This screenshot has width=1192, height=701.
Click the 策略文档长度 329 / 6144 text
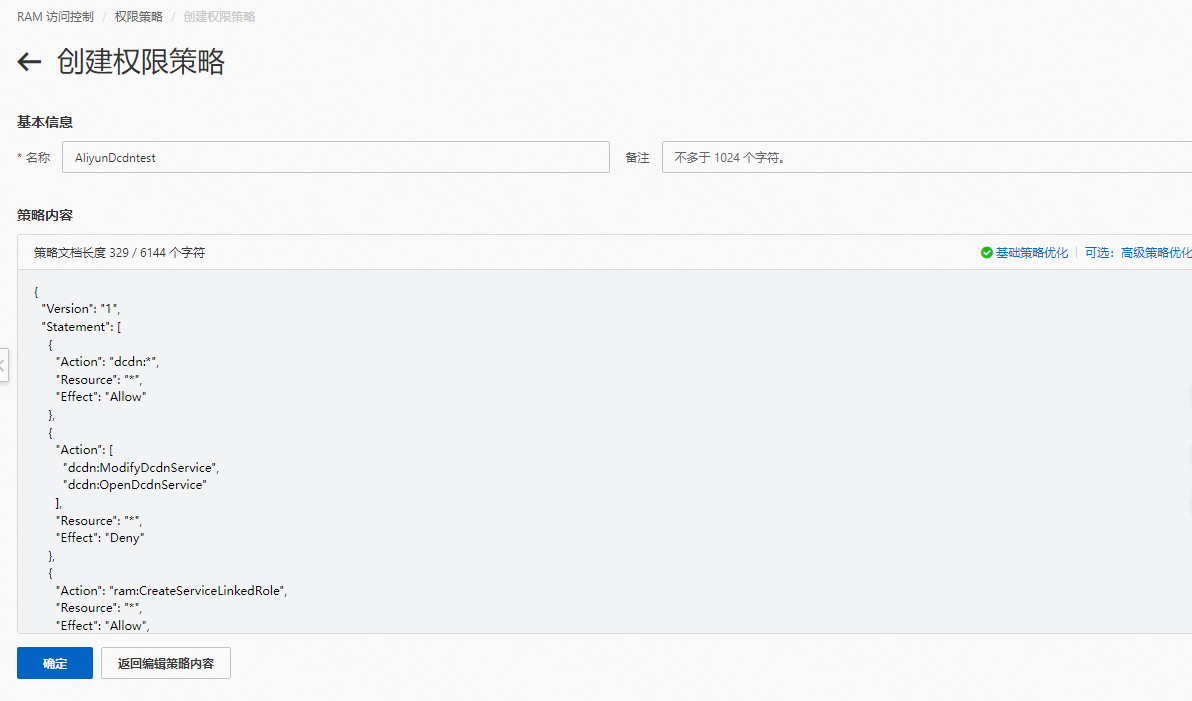[x=119, y=252]
